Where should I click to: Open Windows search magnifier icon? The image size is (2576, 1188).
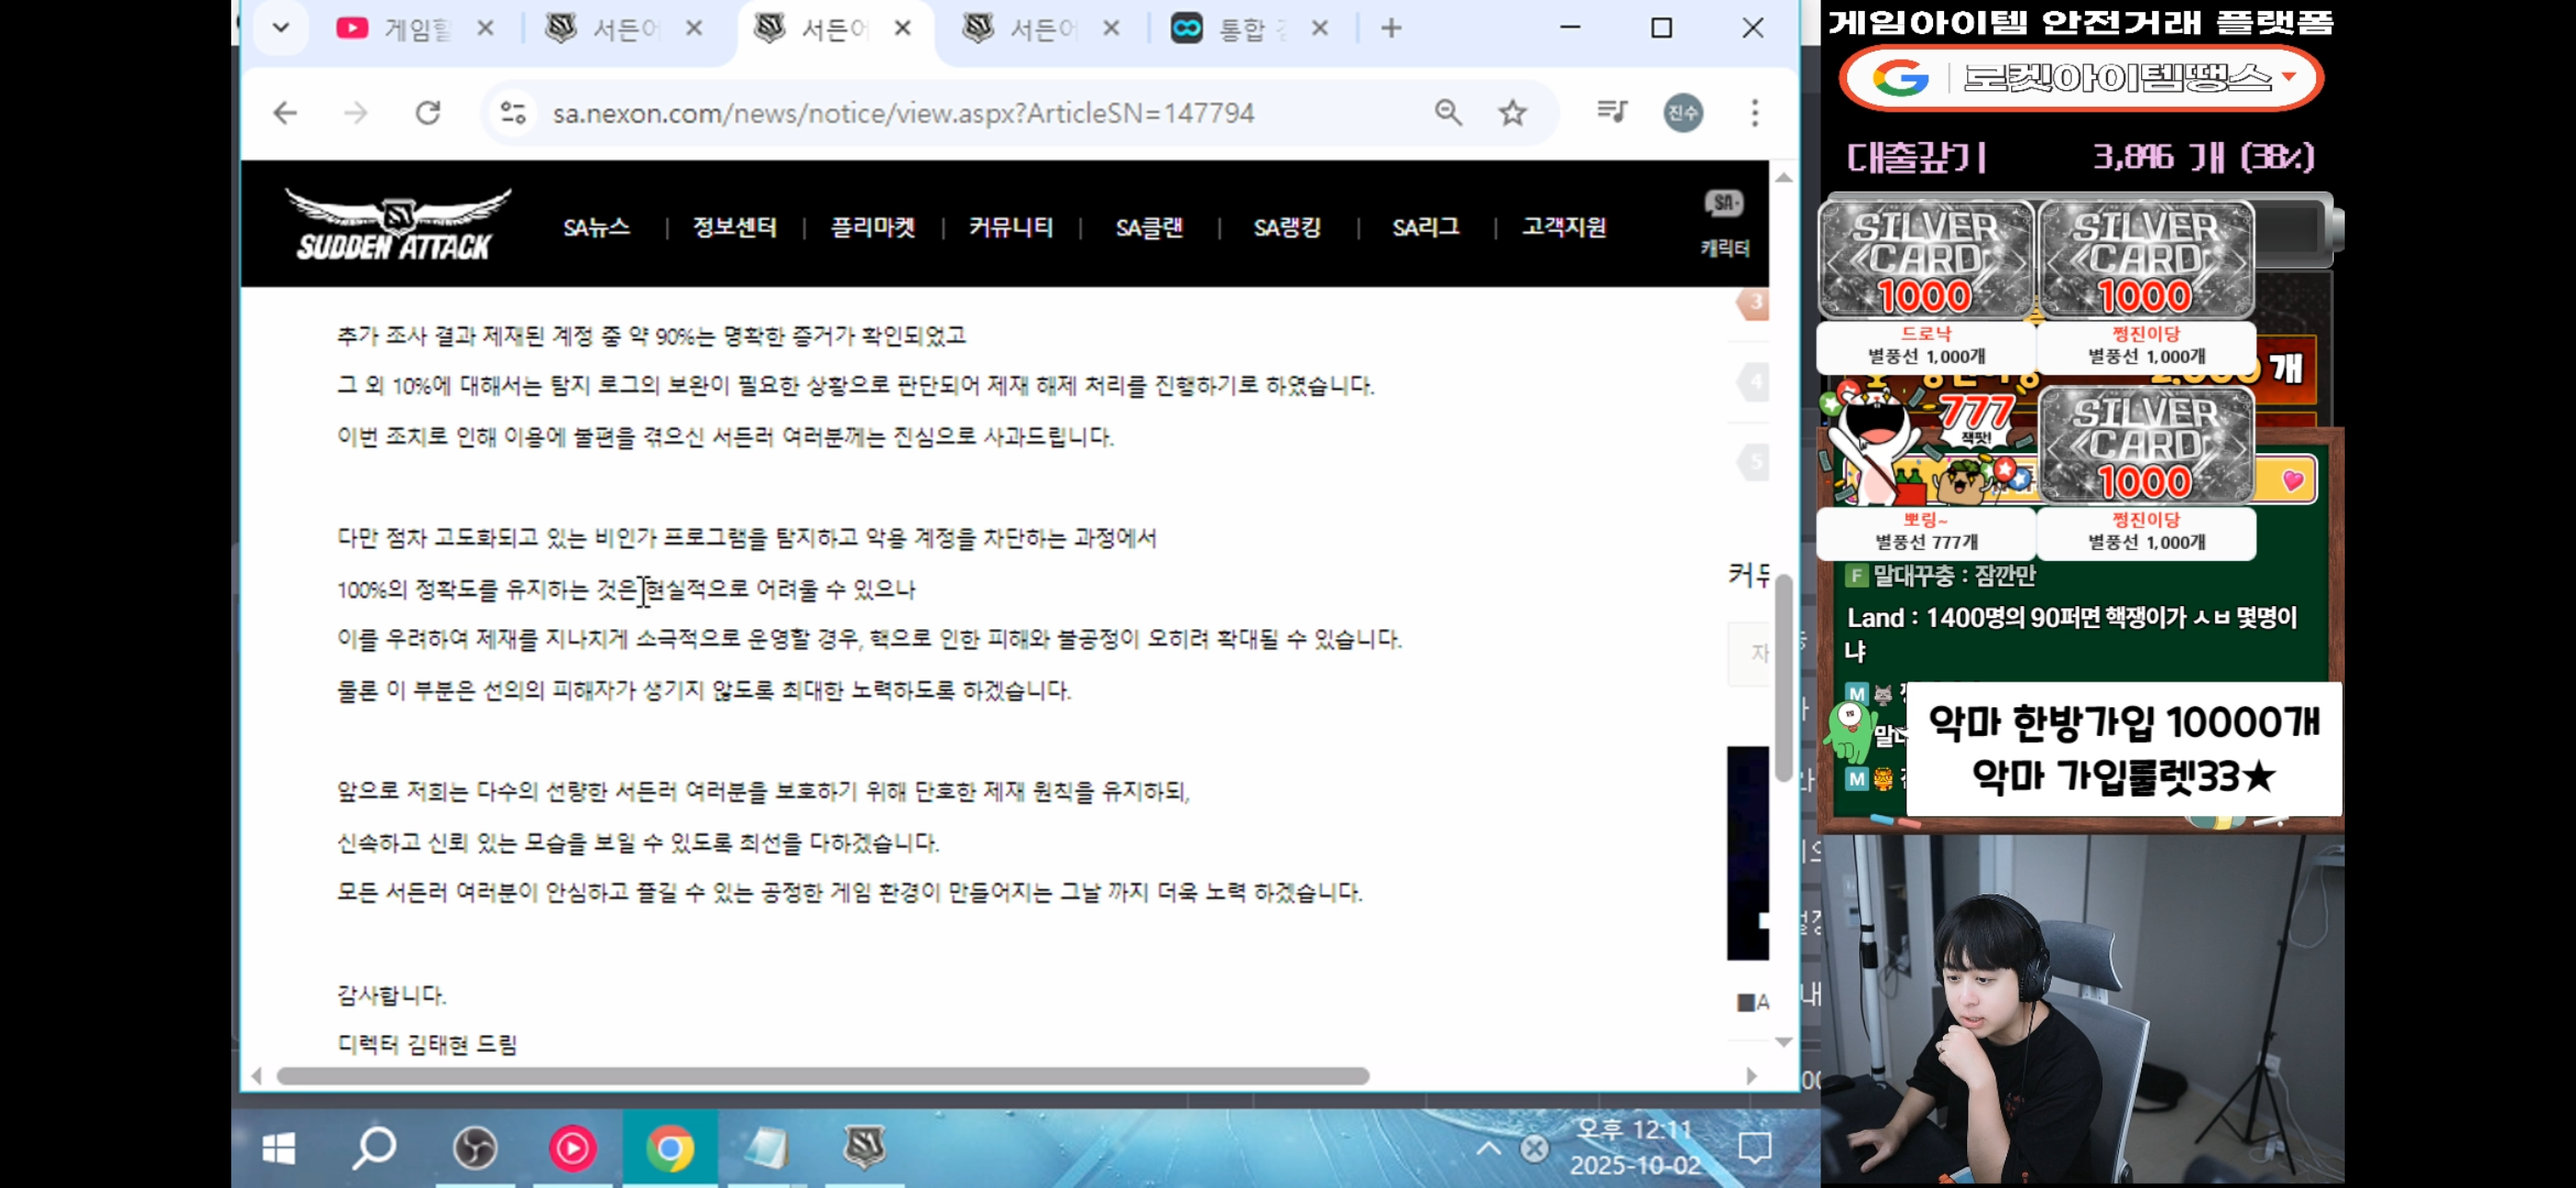375,1148
